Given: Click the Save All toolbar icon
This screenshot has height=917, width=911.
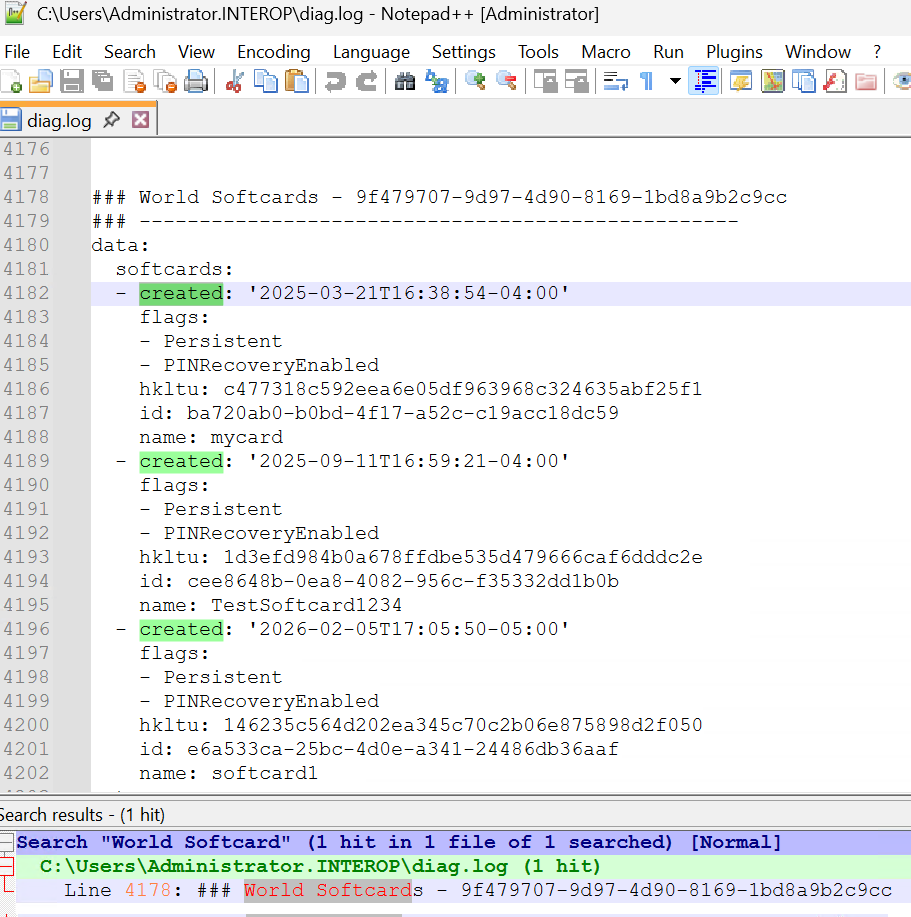Looking at the screenshot, I should coord(103,81).
